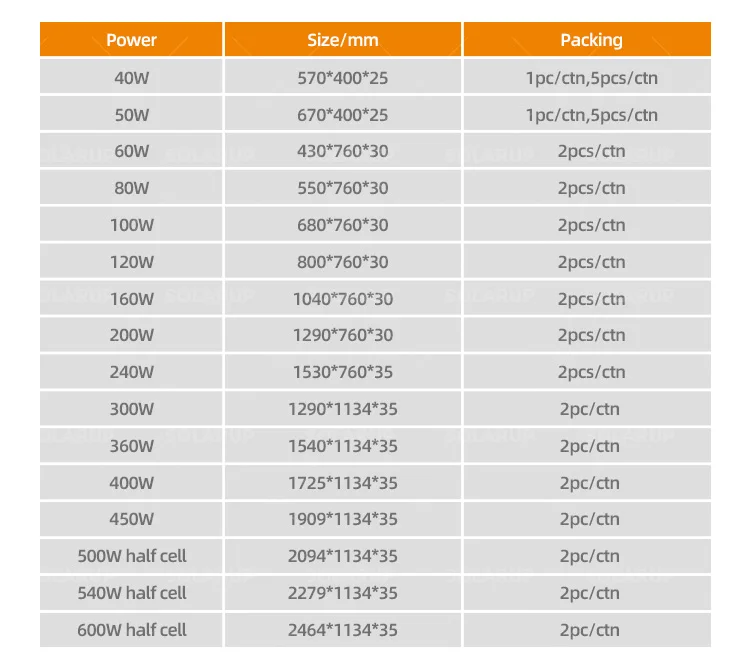Click the Power column header
Screen dimensions: 750x659
(x=131, y=40)
